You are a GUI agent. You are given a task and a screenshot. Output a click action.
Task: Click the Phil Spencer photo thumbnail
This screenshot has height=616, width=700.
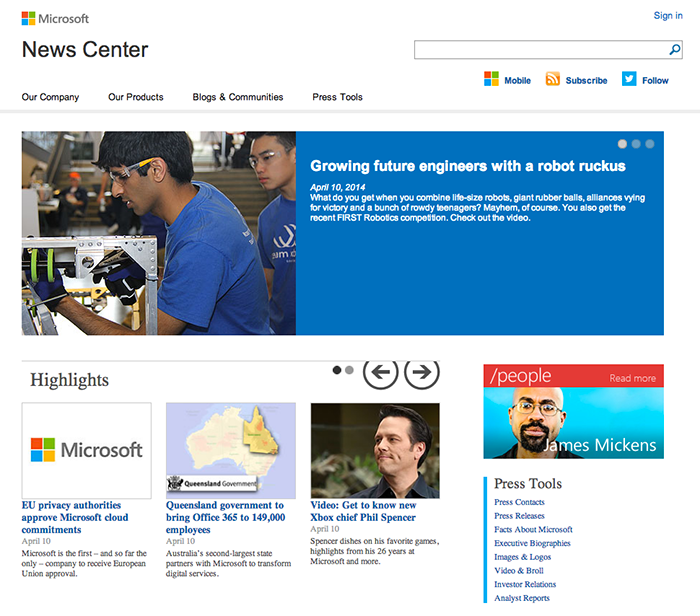point(375,450)
